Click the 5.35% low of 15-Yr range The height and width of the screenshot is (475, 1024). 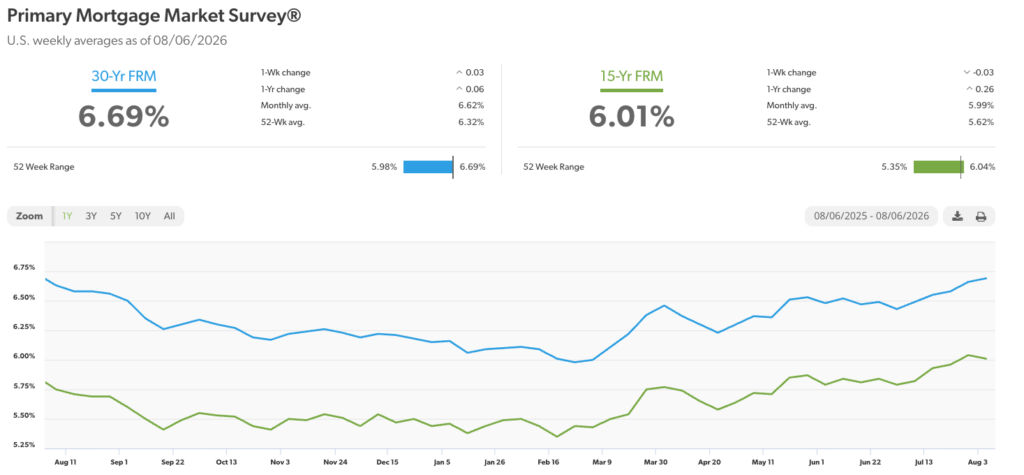click(x=894, y=167)
